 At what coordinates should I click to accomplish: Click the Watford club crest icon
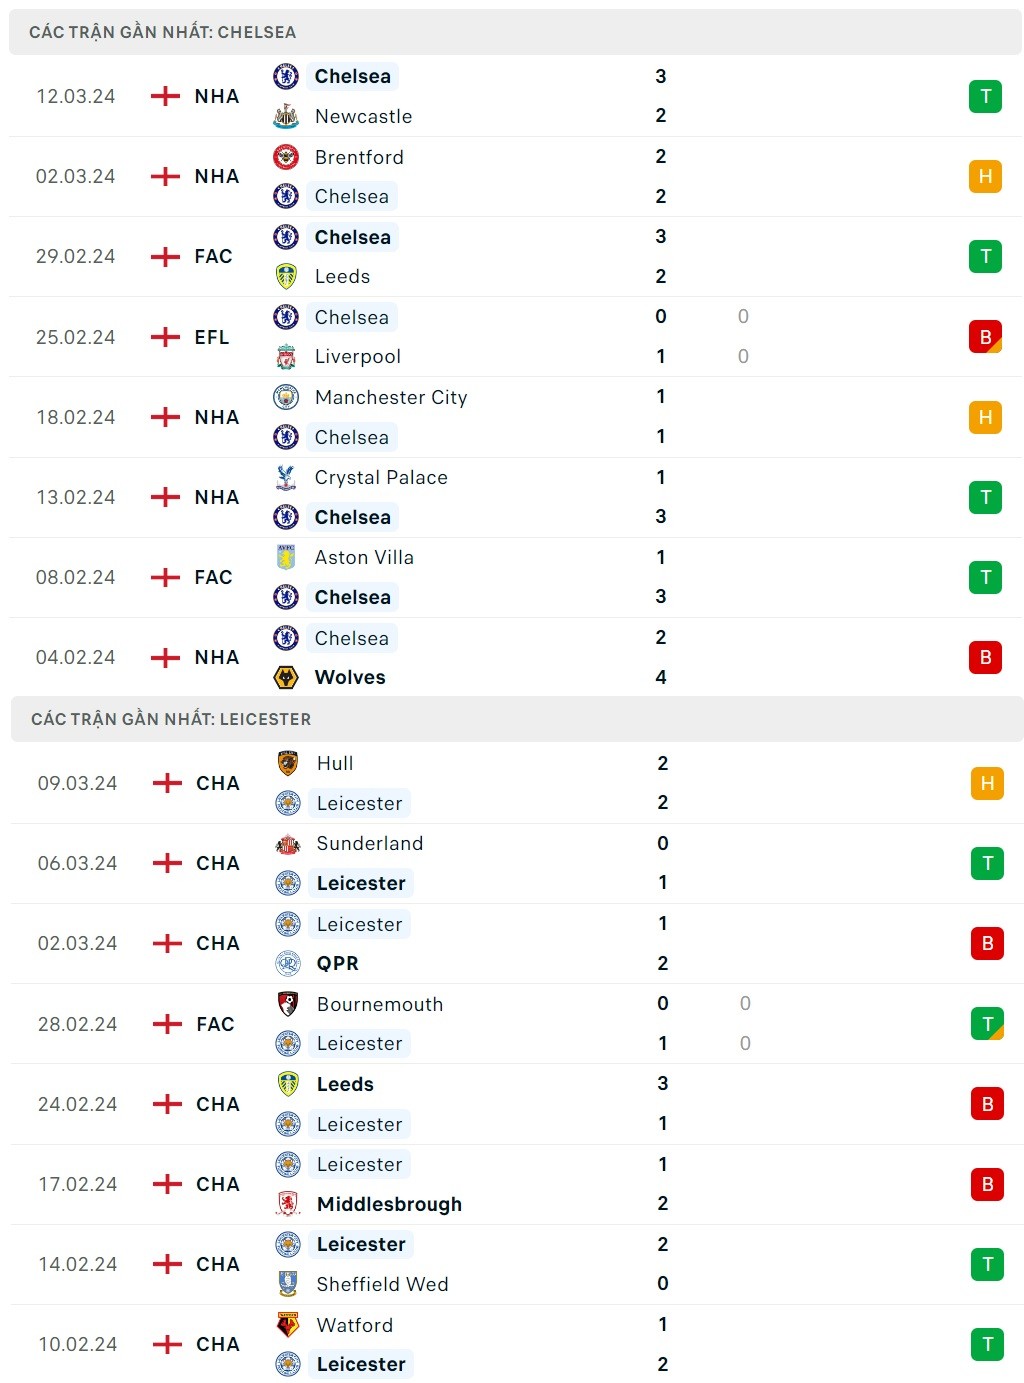pyautogui.click(x=288, y=1325)
